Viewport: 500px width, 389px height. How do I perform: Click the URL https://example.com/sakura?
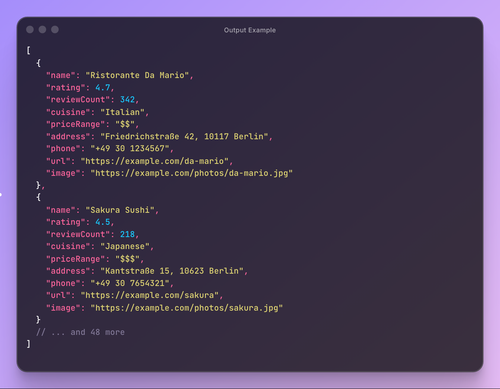150,295
